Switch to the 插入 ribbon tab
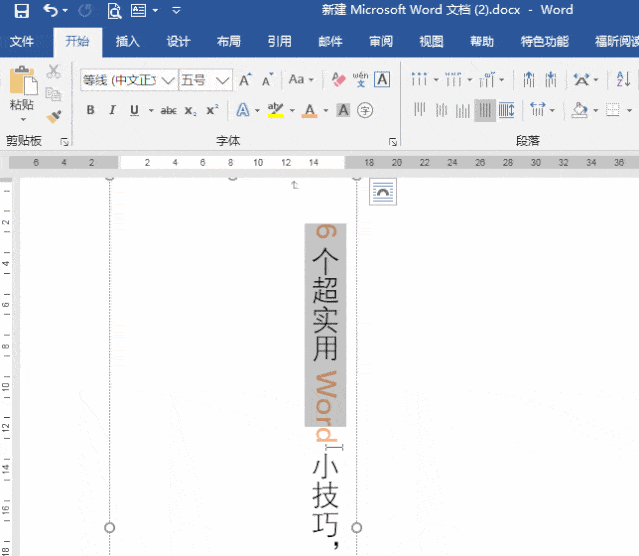 point(127,41)
